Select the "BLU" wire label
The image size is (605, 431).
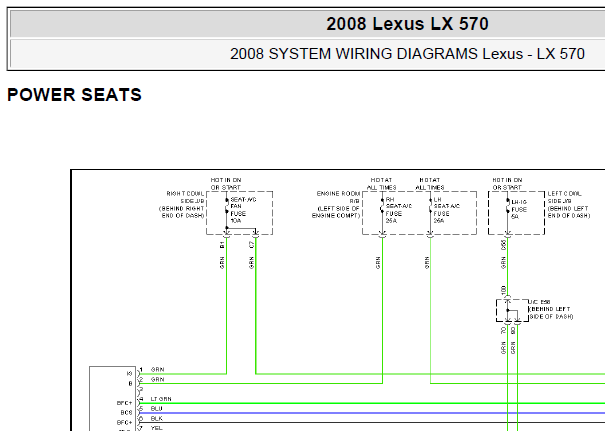click(x=157, y=409)
